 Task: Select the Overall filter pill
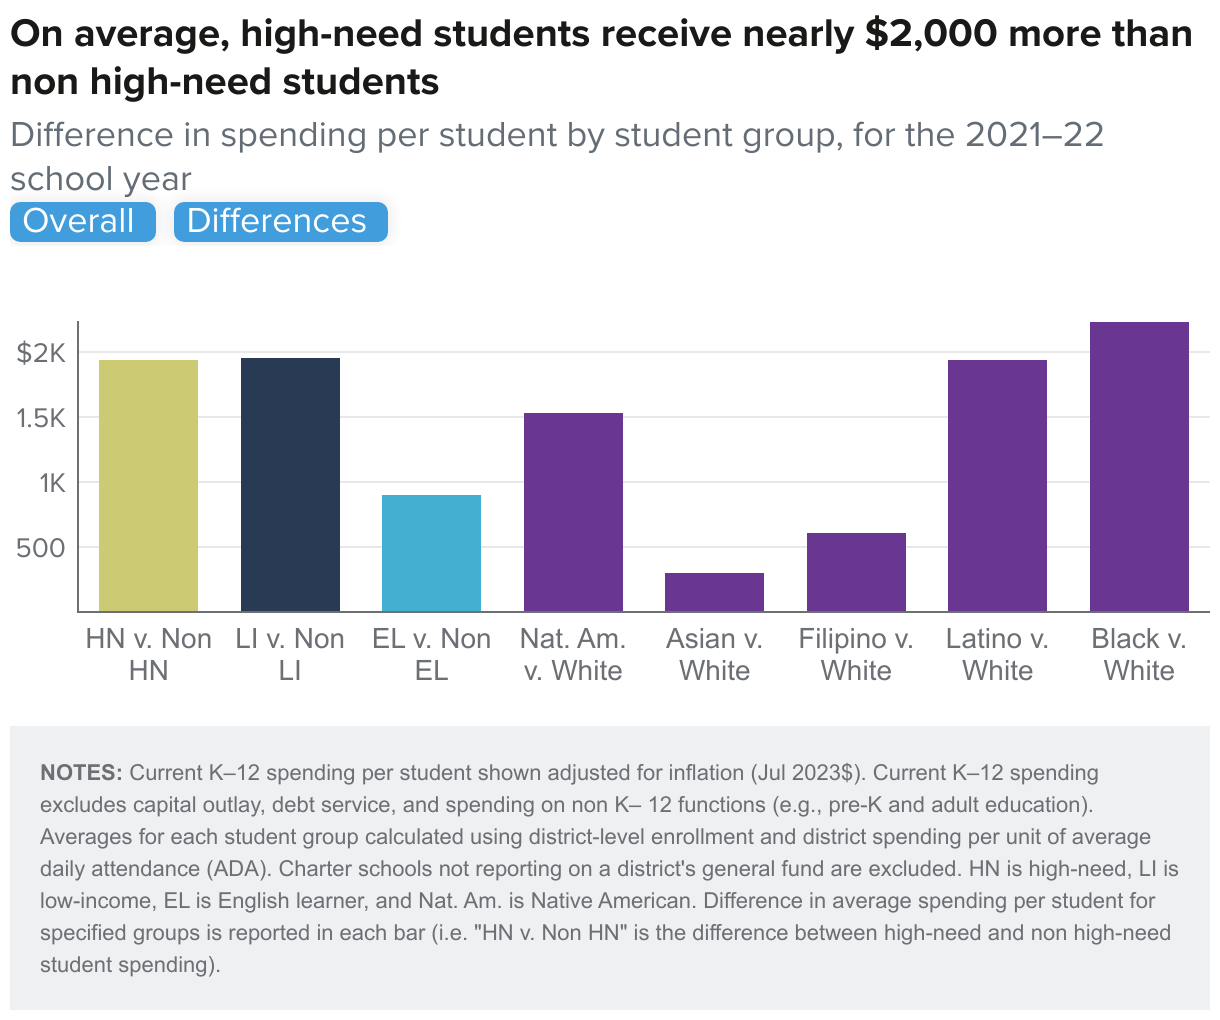[x=82, y=221]
